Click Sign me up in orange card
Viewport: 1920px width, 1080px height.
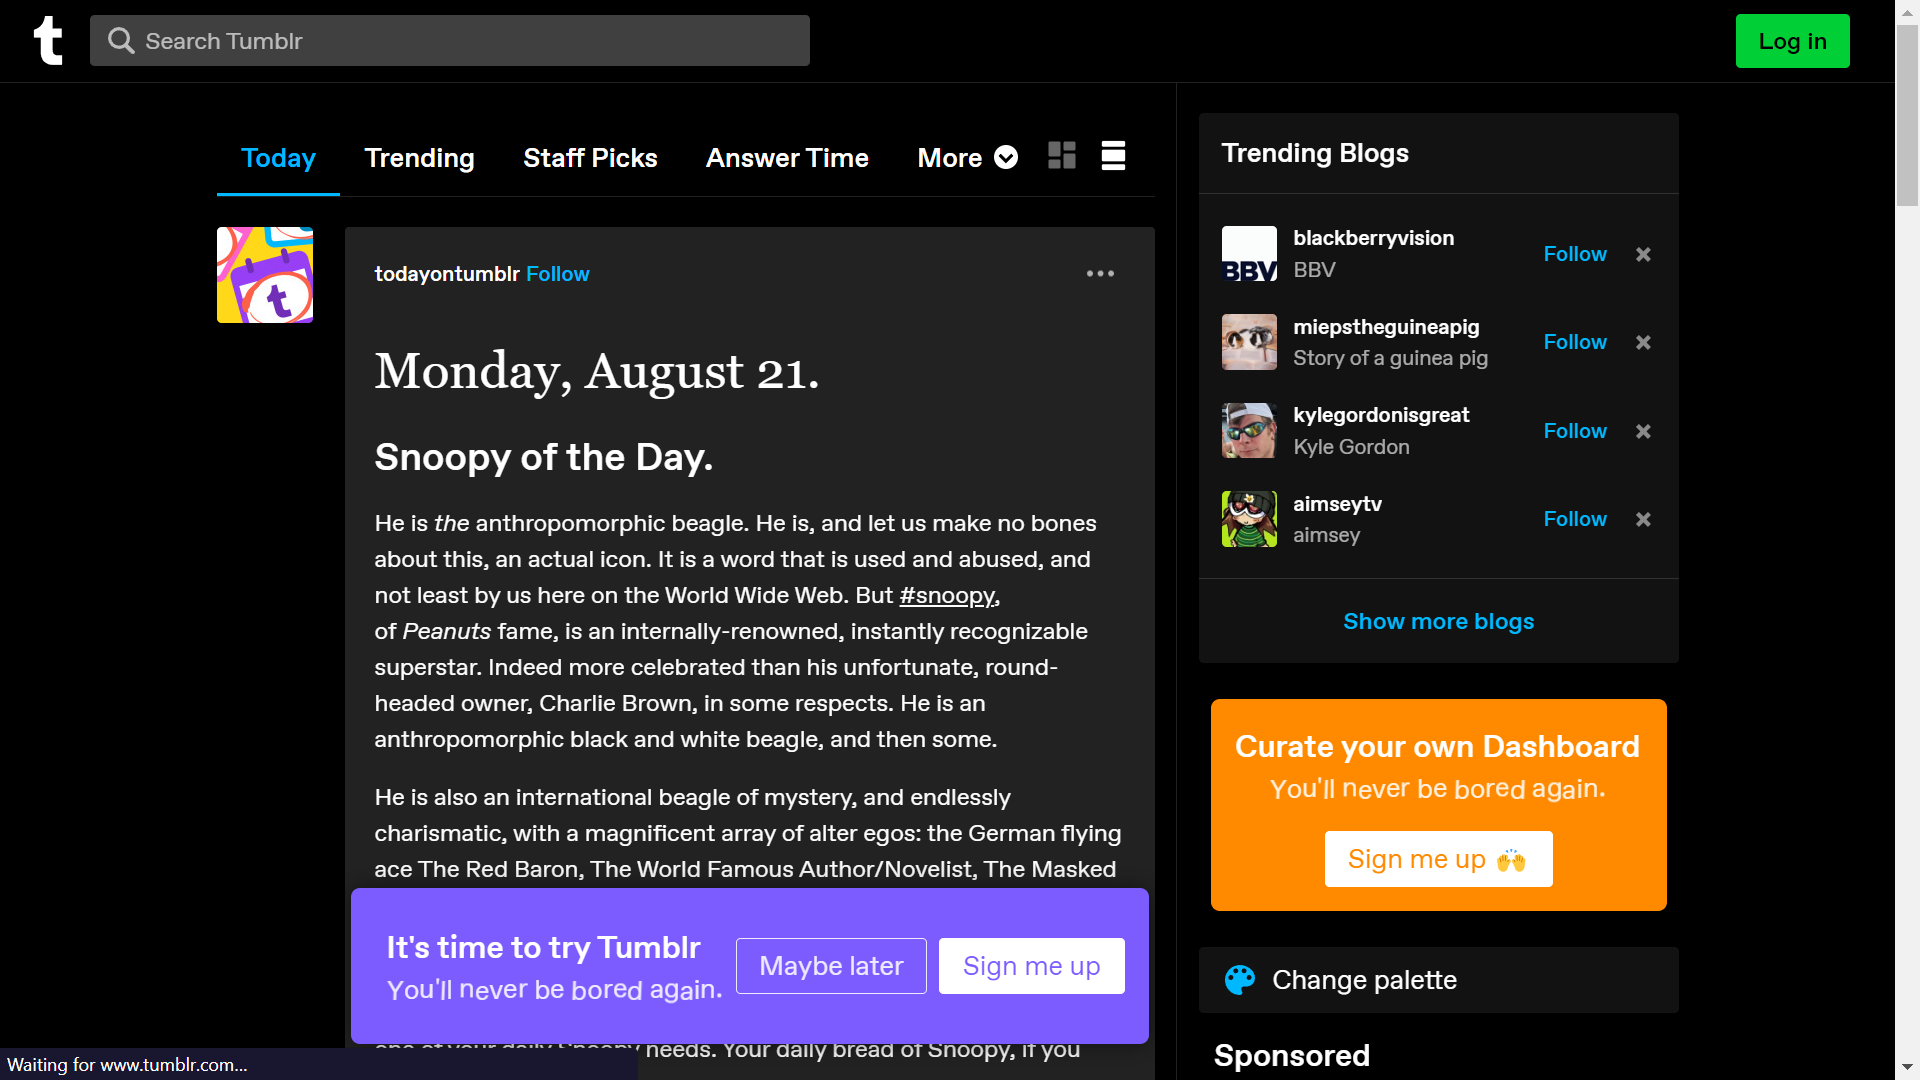(x=1438, y=859)
